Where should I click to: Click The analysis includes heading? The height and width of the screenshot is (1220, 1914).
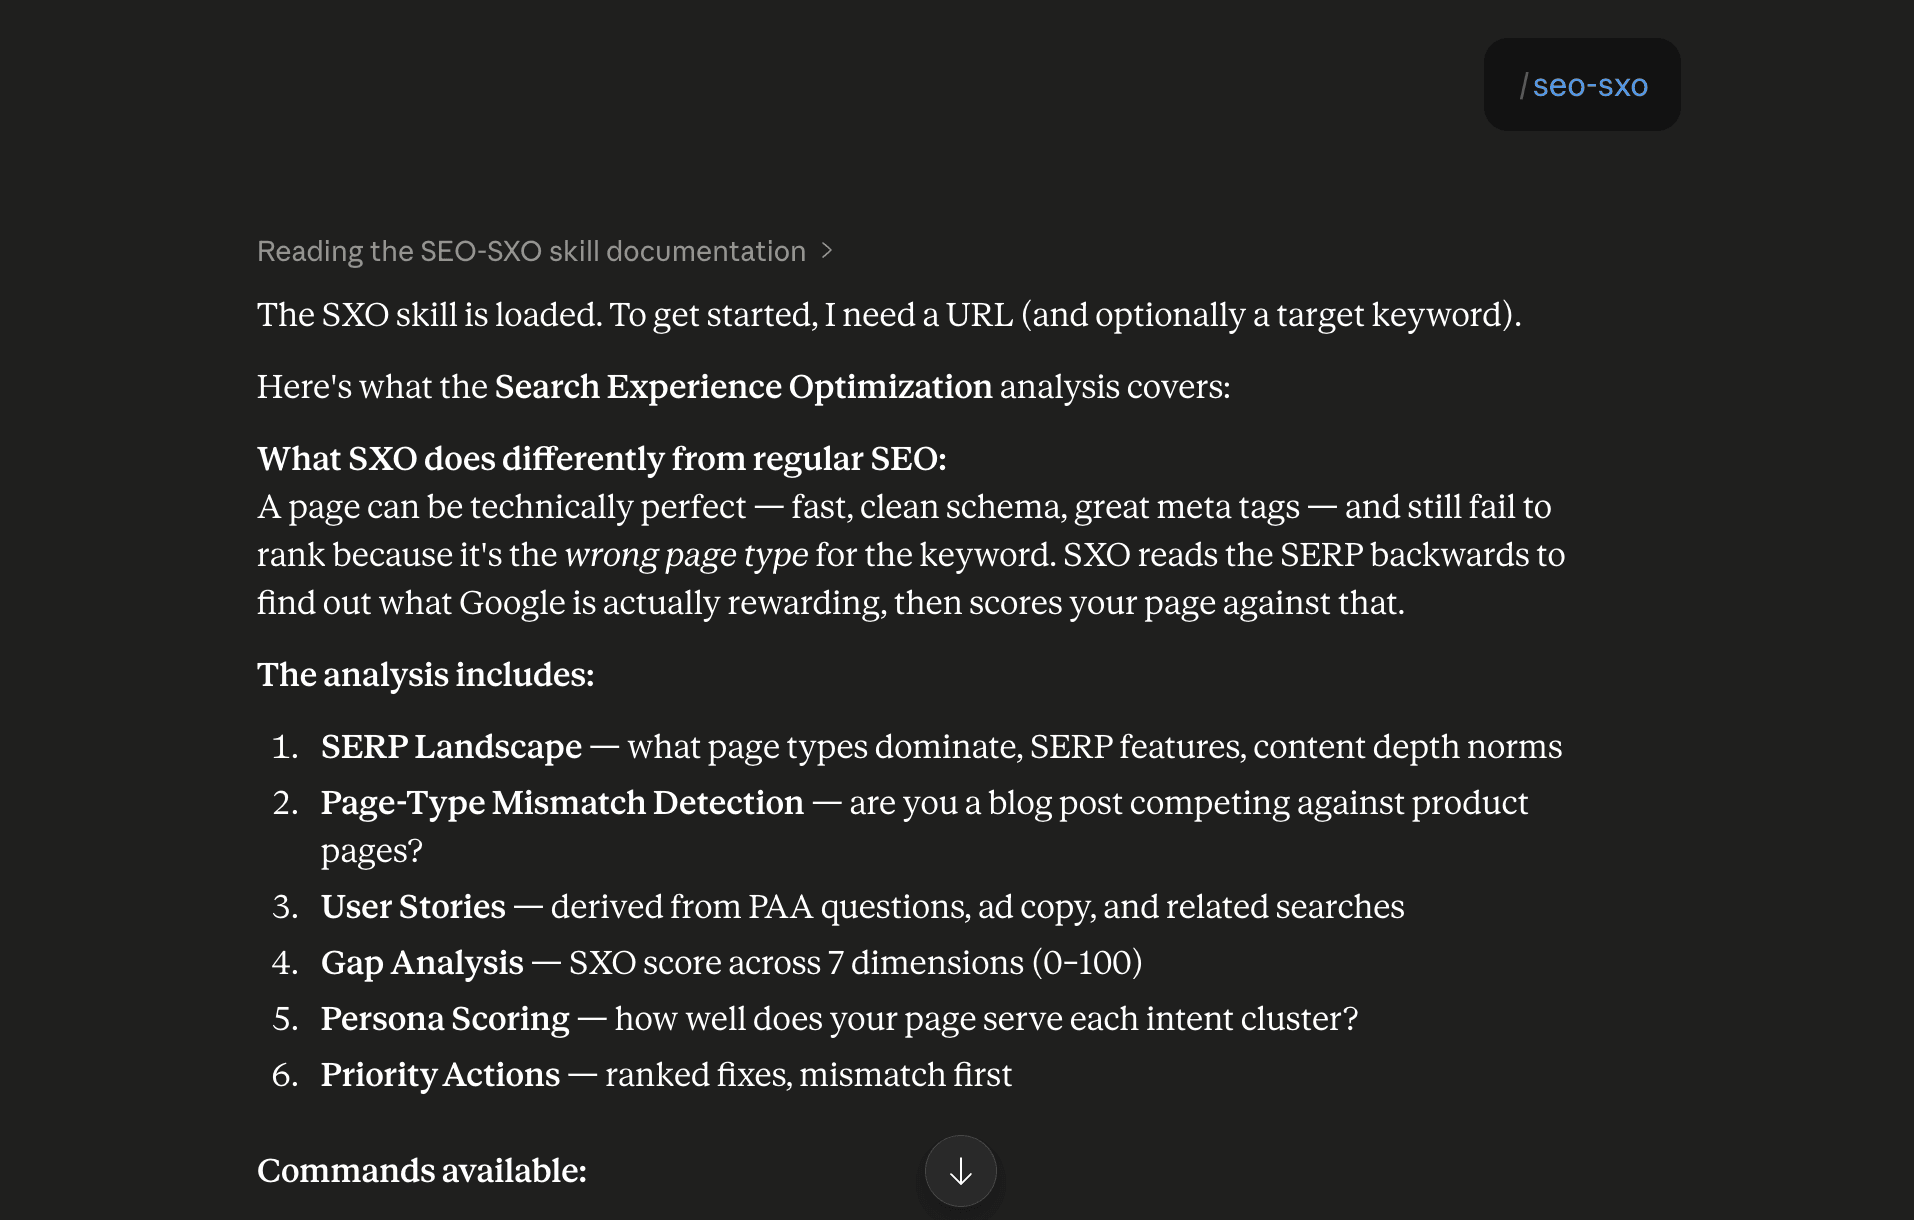[426, 675]
